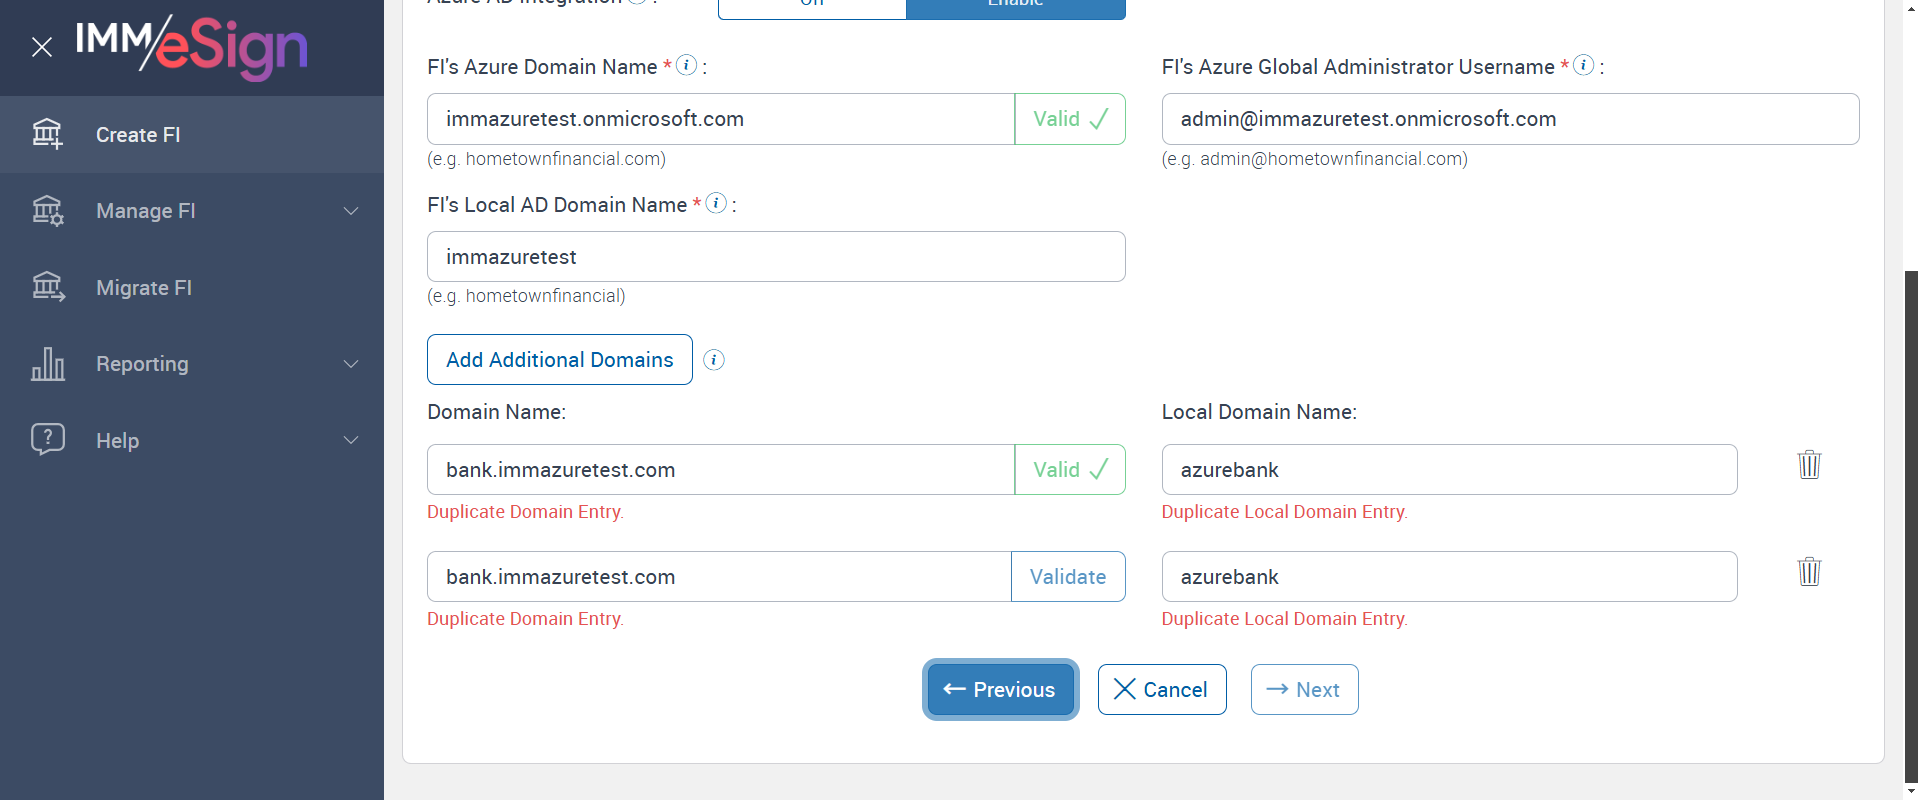Open the Migrate FI menu item
Screen dimensions: 1920x800
[x=144, y=288]
